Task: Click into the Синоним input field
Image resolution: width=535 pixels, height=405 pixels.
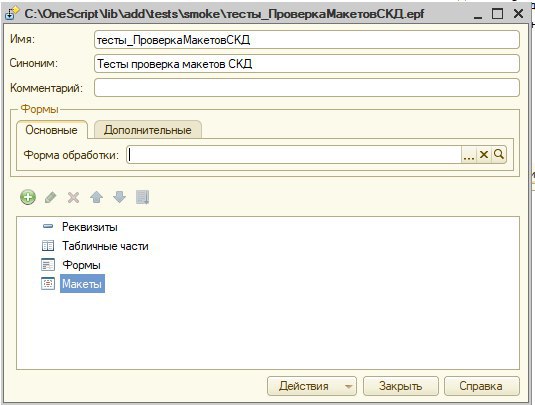Action: (x=307, y=64)
